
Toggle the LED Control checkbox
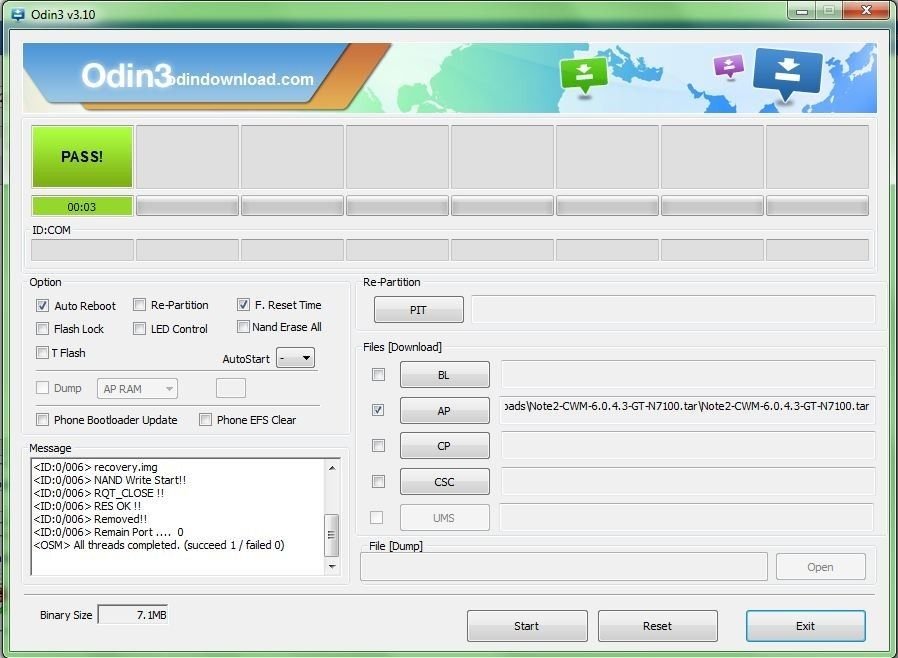point(139,329)
